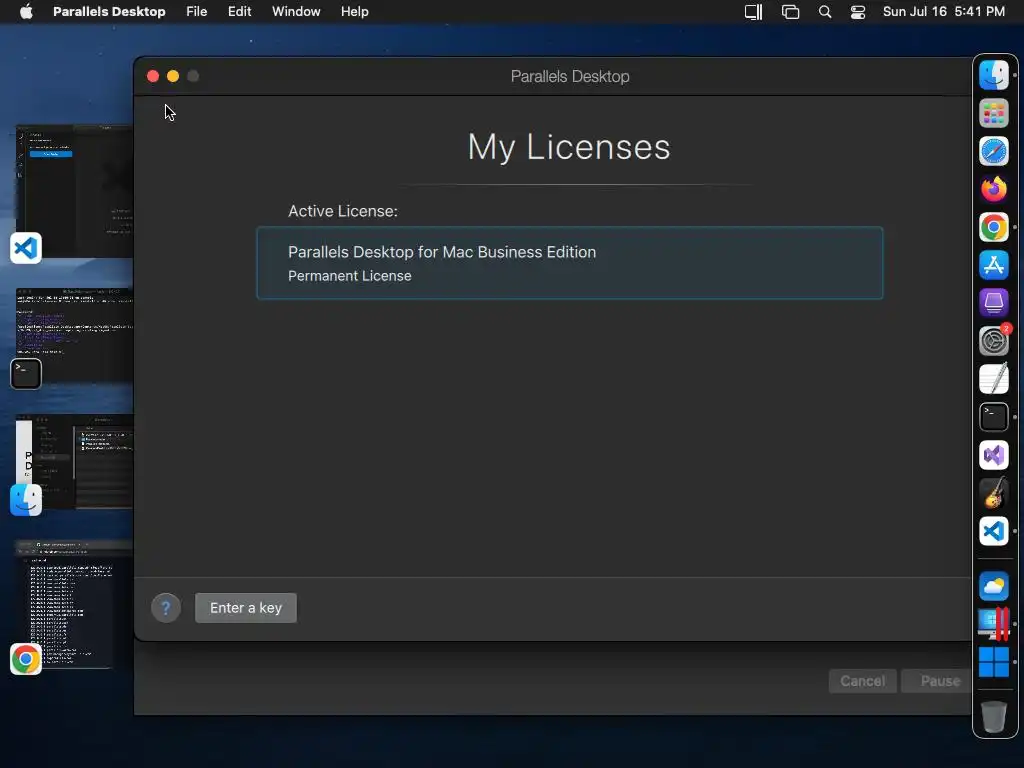Open the Edit menu

tap(240, 12)
